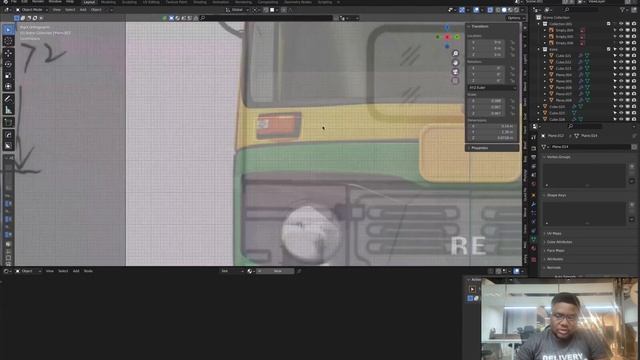Open the viewport View menu

pos(57,10)
